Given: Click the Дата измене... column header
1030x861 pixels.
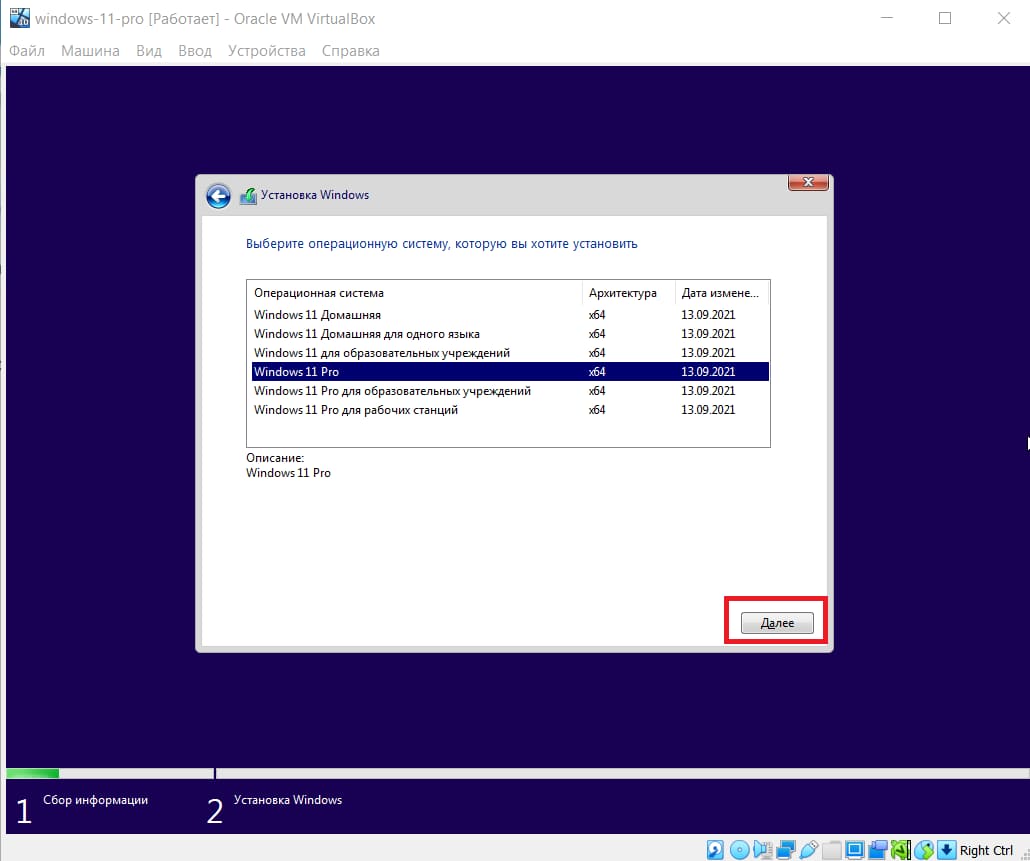Looking at the screenshot, I should 722,293.
